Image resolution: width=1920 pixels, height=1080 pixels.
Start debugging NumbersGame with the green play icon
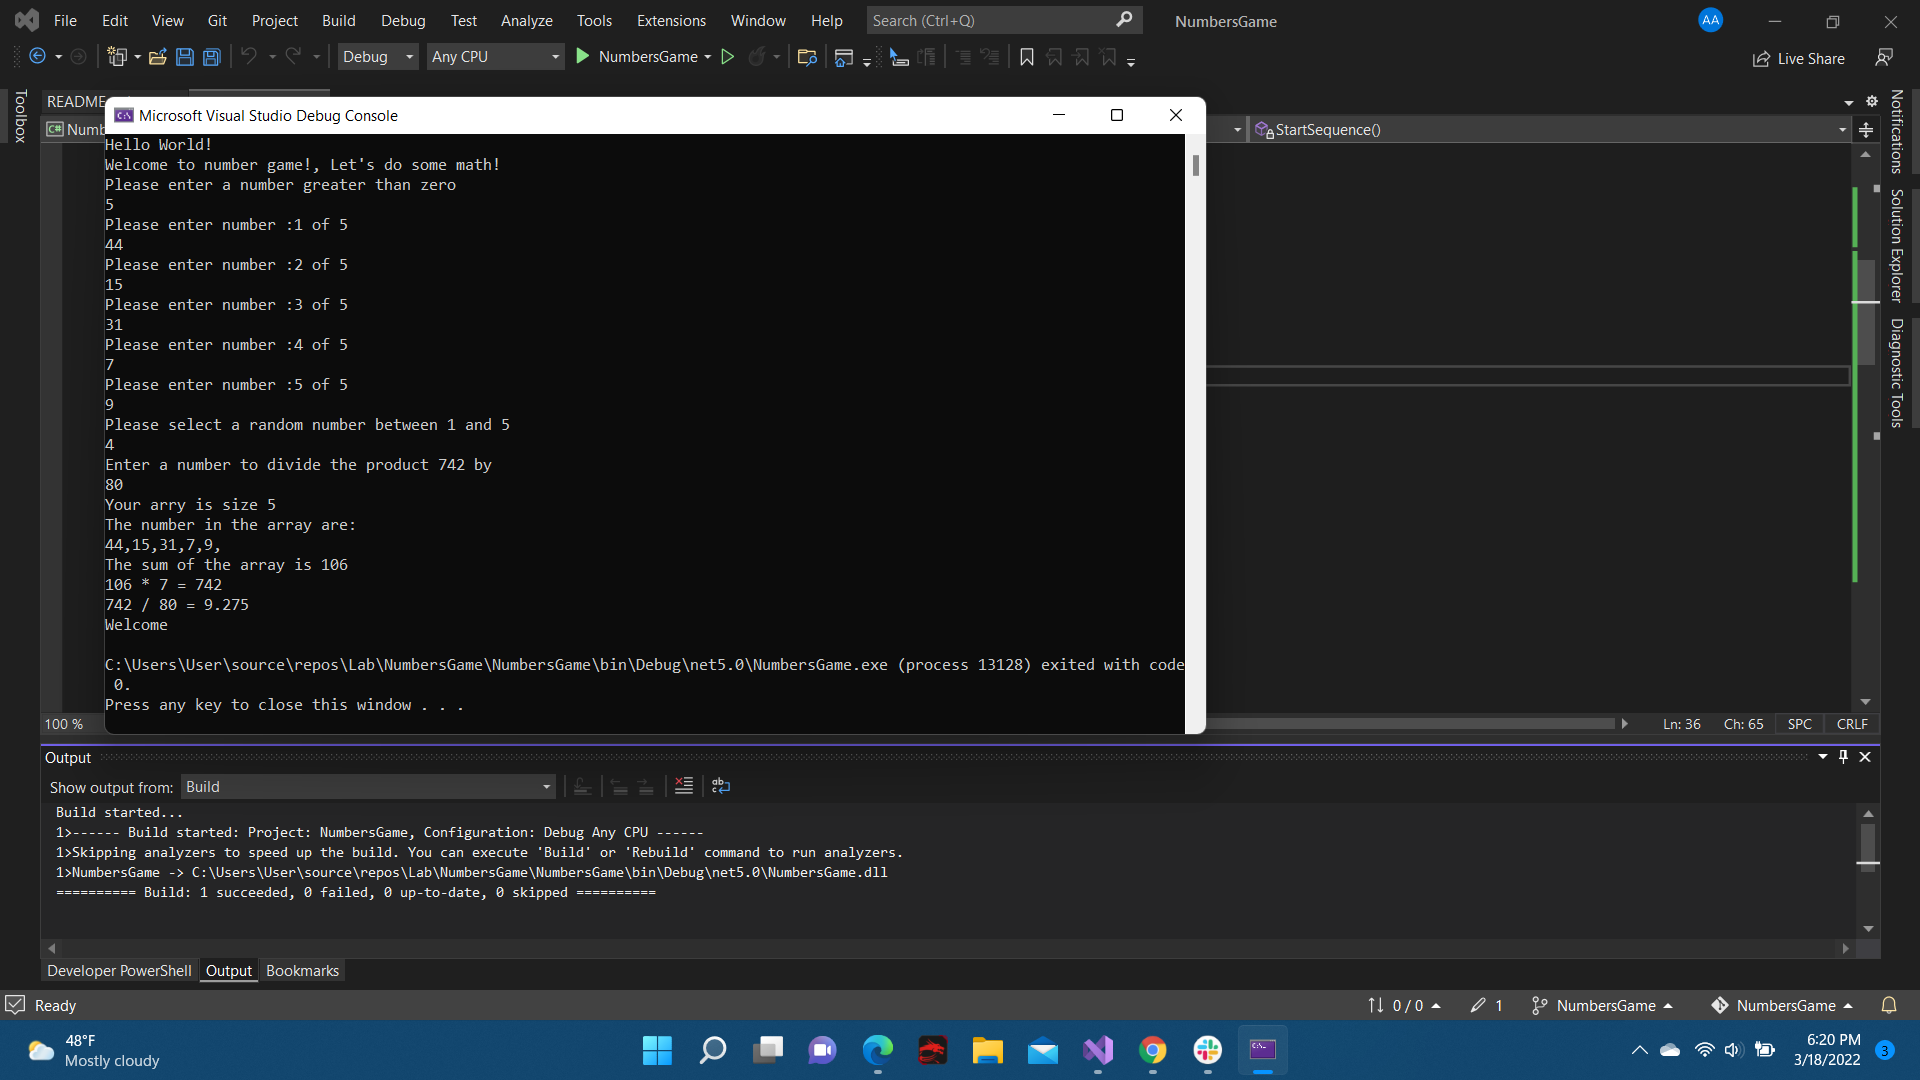pos(583,57)
